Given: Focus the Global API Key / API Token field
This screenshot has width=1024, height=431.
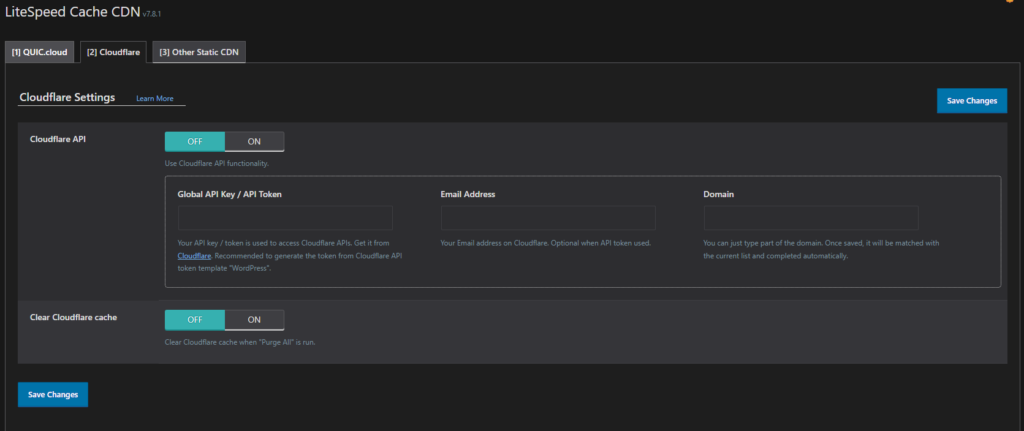Looking at the screenshot, I should (285, 217).
